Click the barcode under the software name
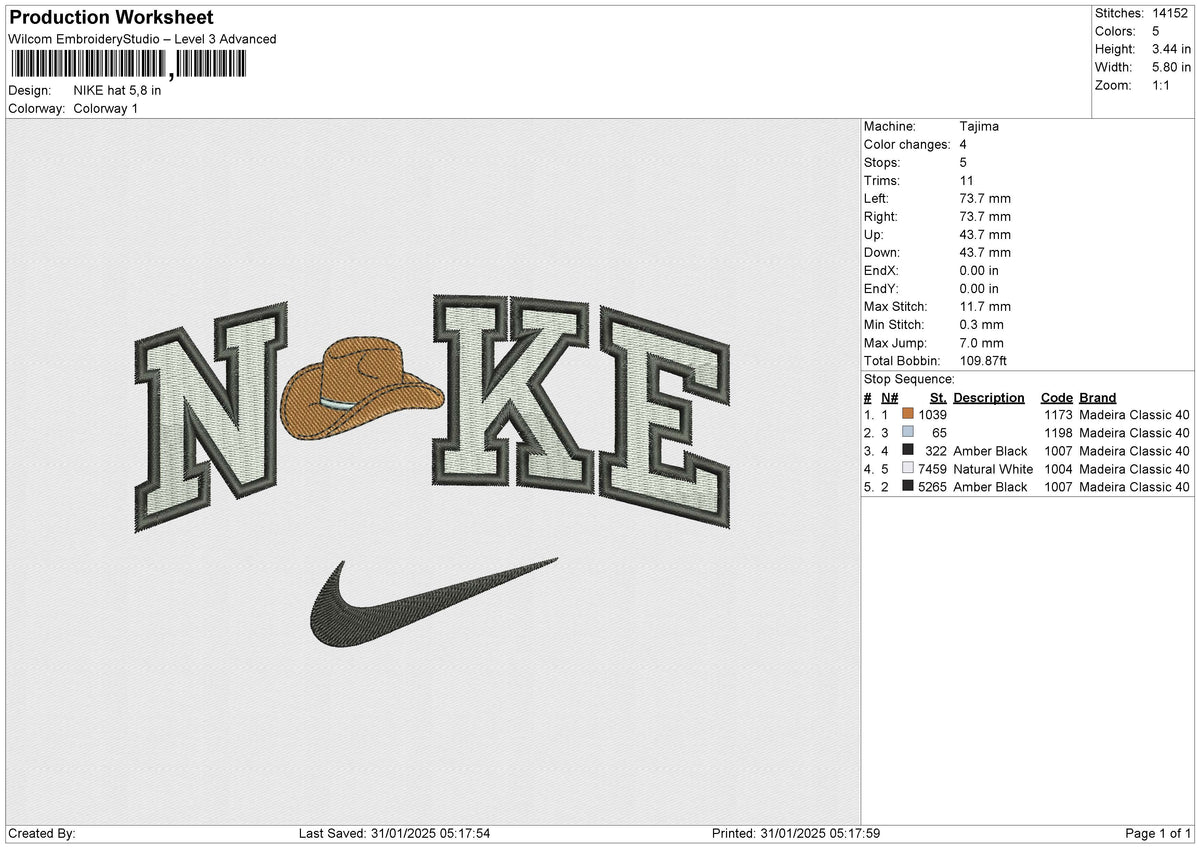1200x848 pixels. [x=127, y=65]
